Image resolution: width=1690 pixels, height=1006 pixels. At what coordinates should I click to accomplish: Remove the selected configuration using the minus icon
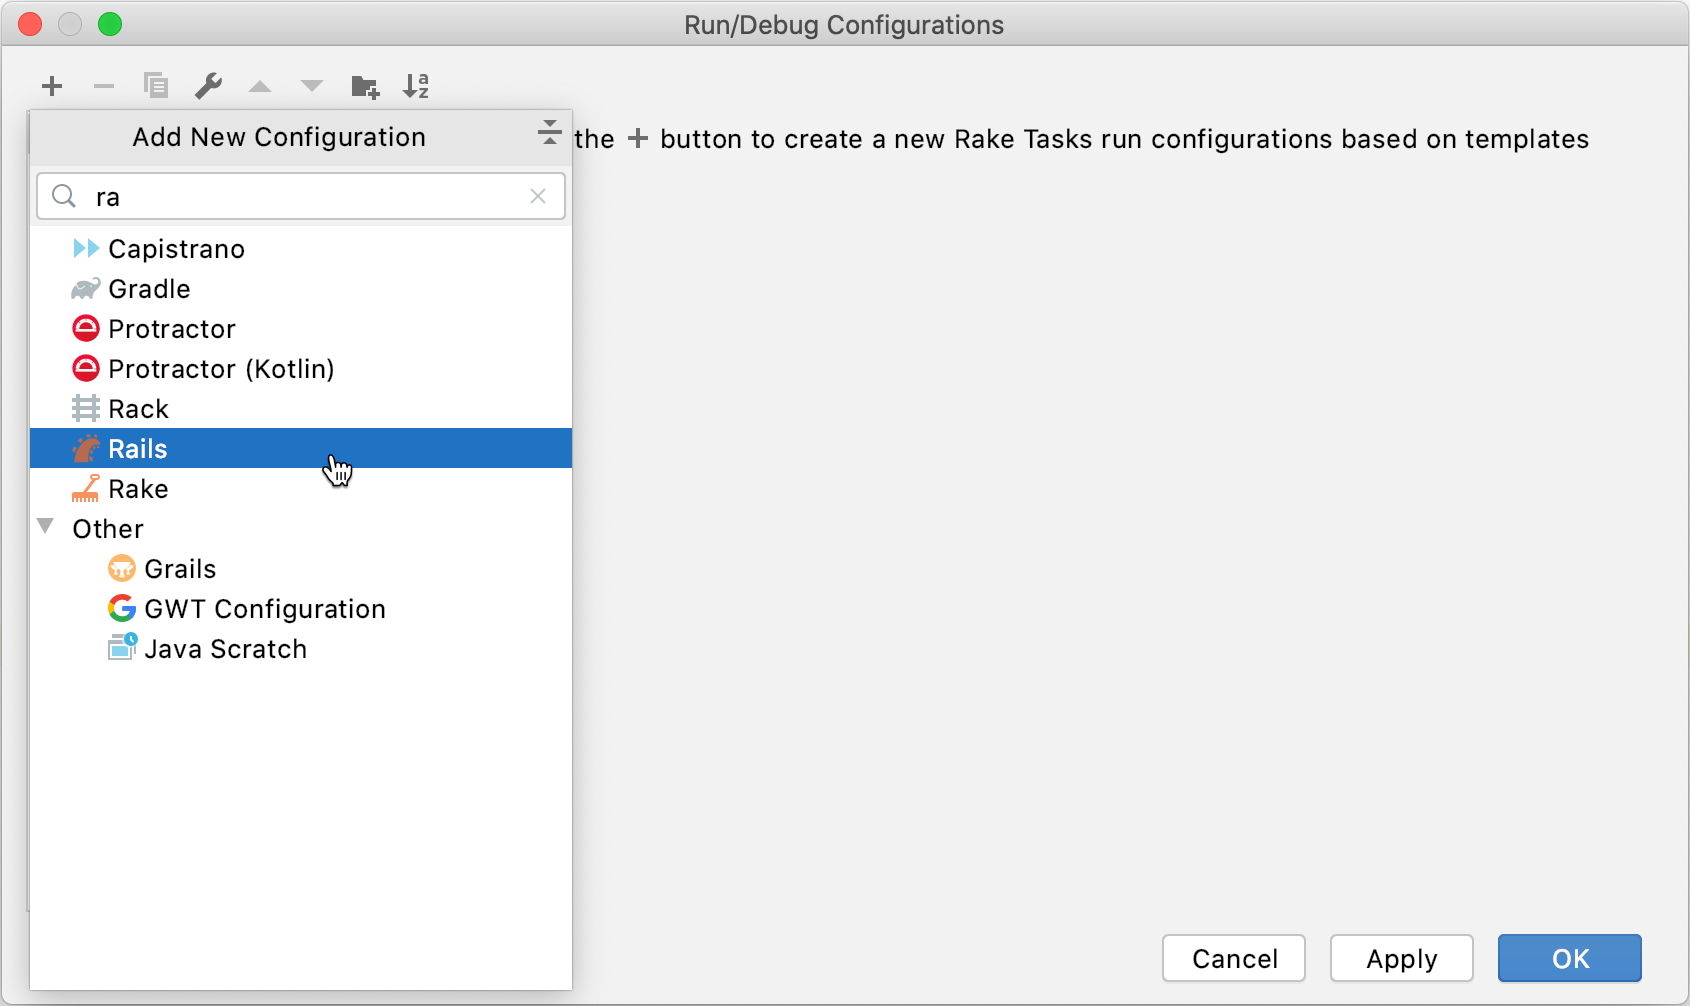point(104,86)
